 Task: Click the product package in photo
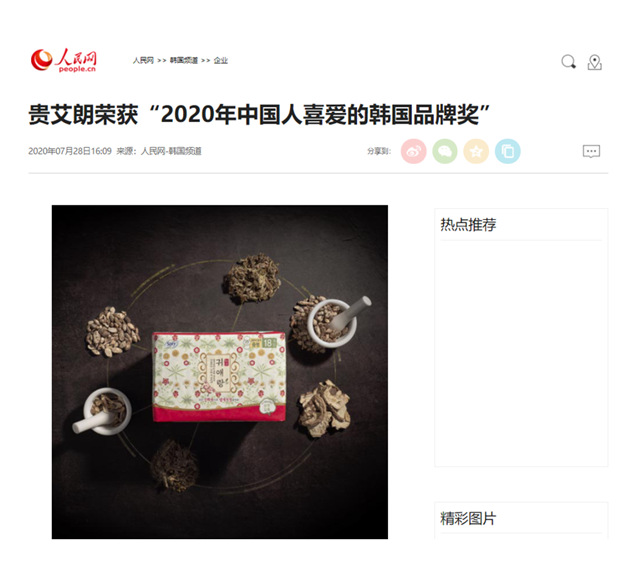coord(219,376)
